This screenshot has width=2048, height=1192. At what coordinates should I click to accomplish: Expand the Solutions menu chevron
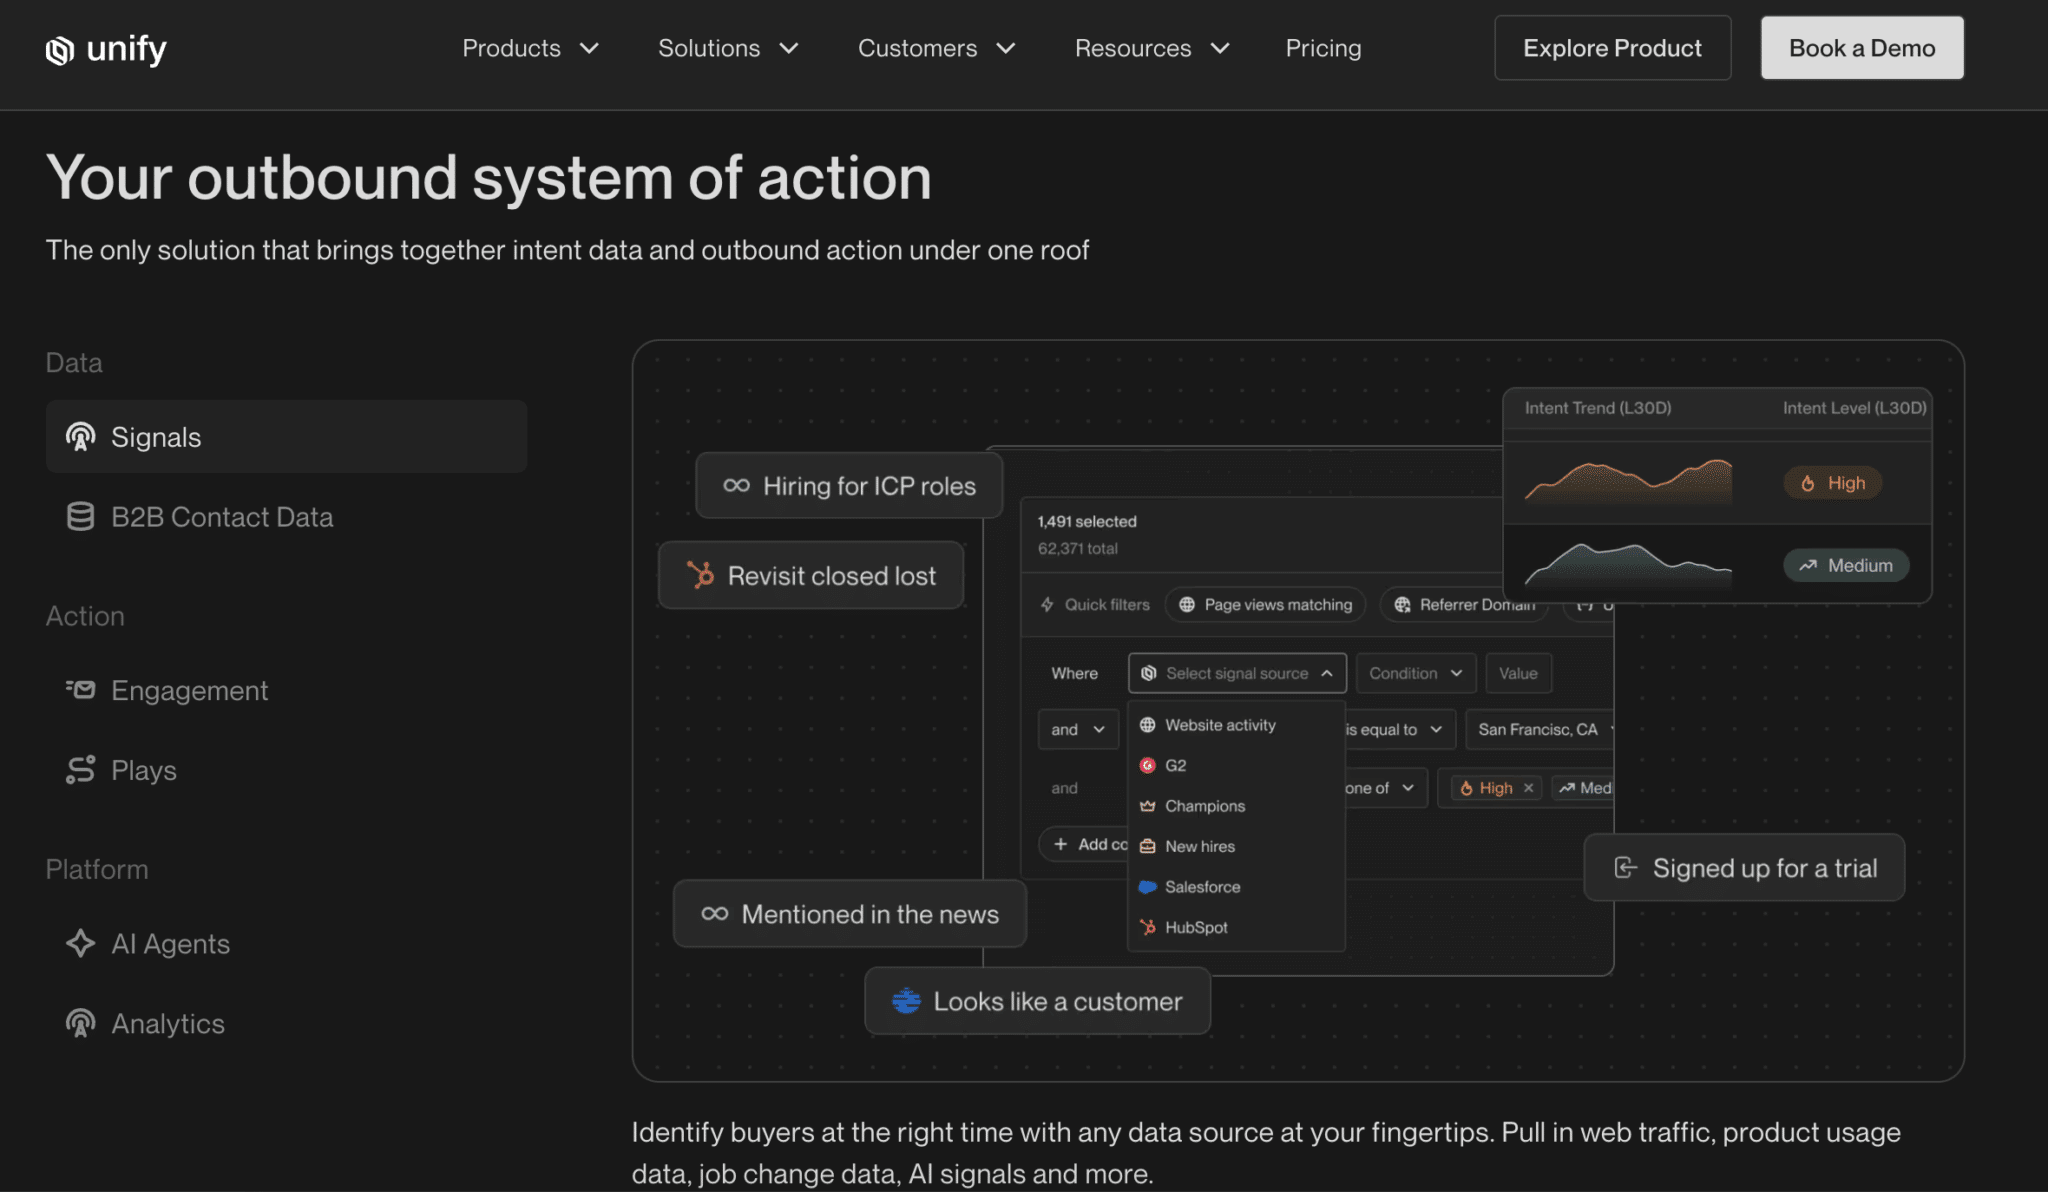(x=789, y=48)
